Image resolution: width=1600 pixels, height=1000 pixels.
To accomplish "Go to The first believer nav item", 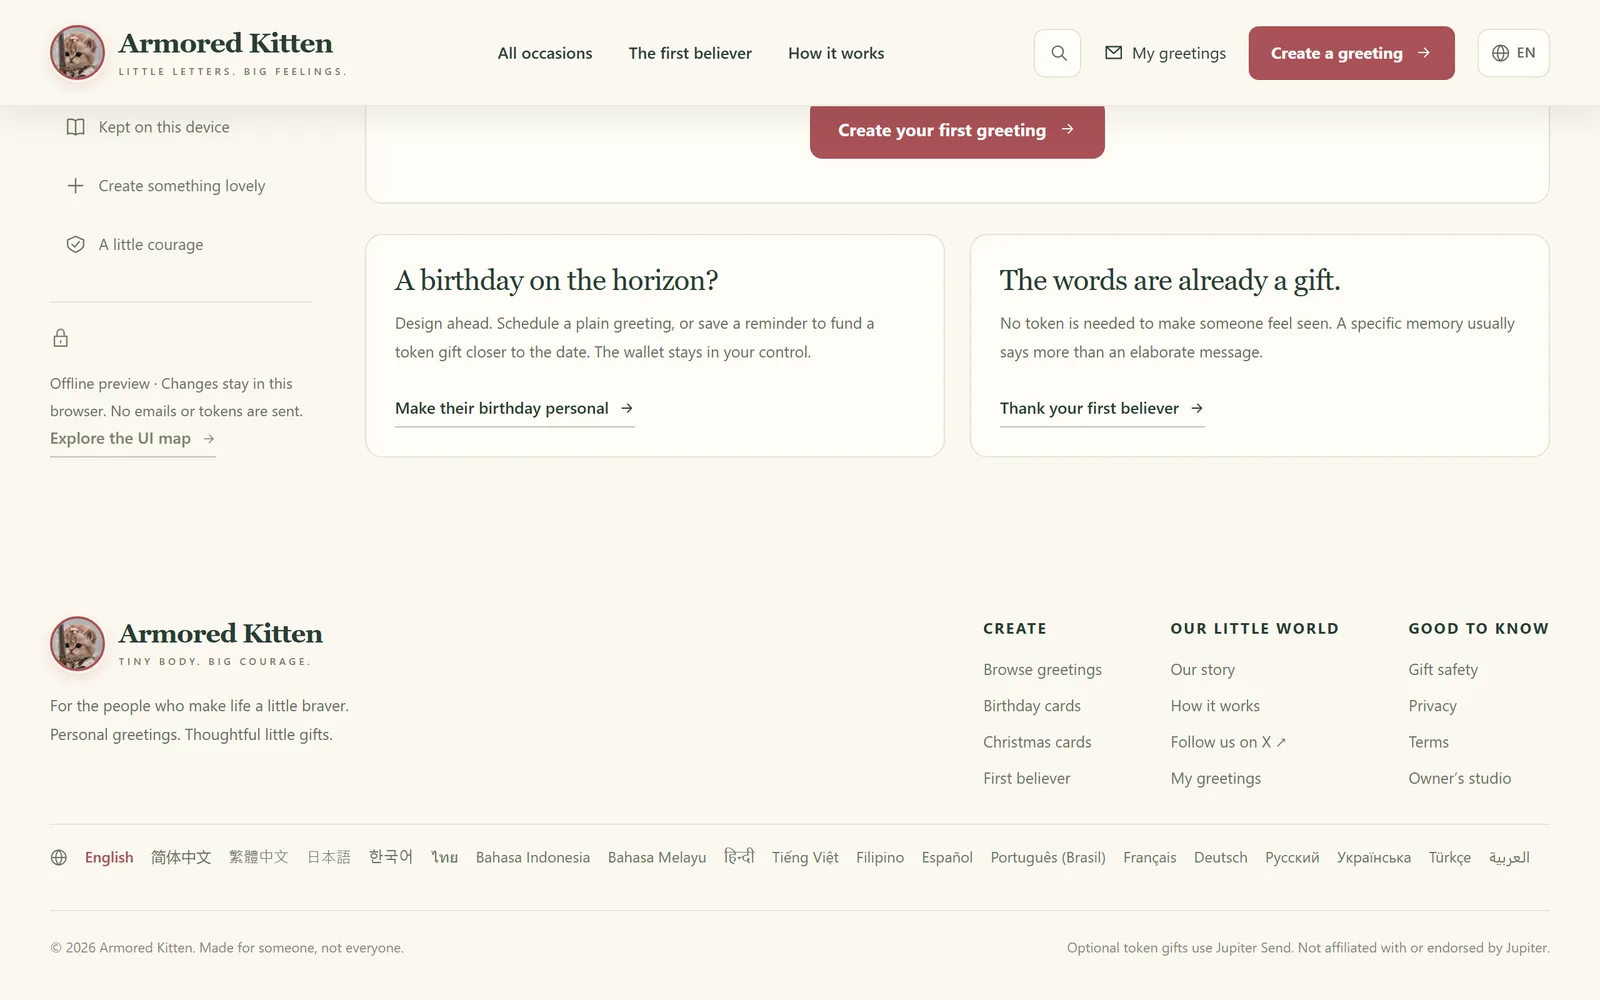I will (x=690, y=53).
